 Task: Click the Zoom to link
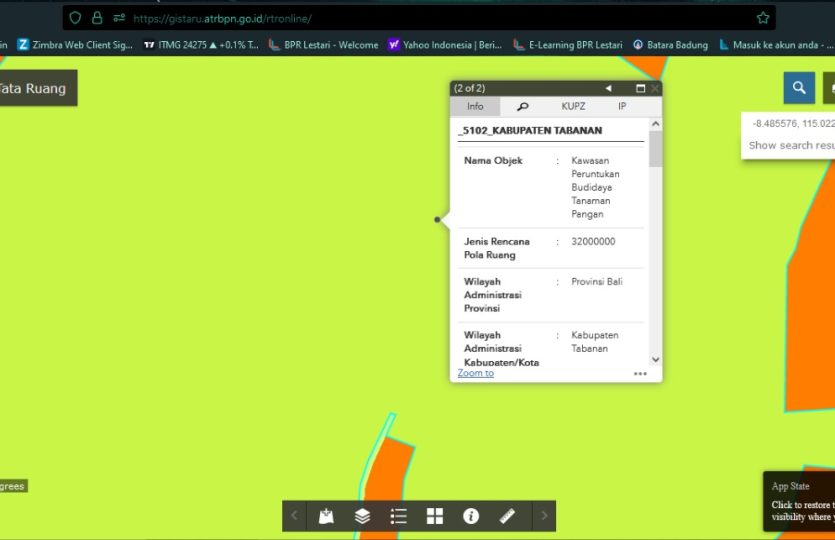click(476, 373)
